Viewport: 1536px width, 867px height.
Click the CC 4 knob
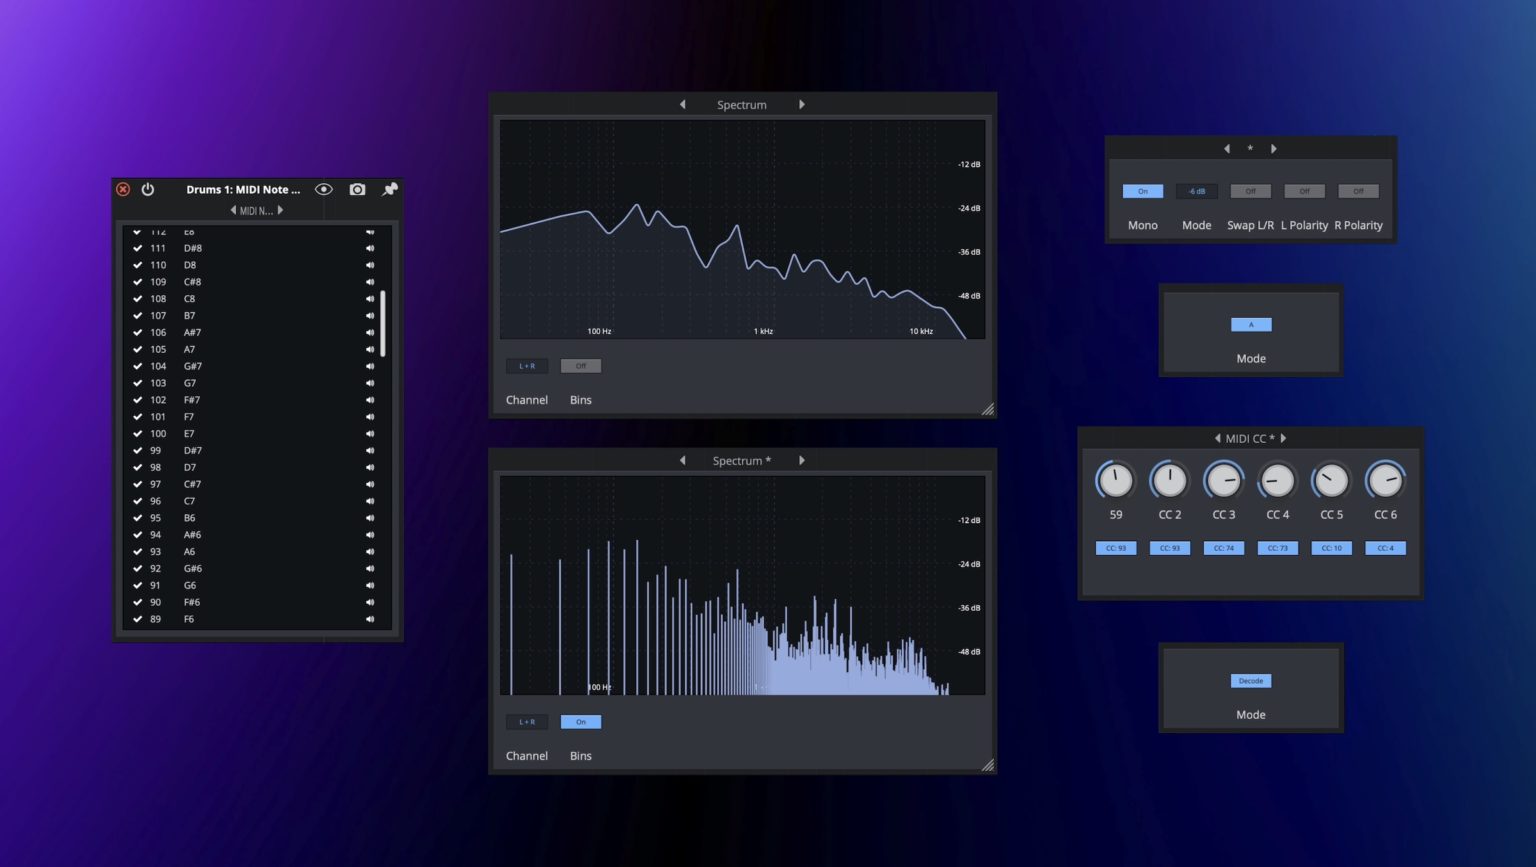[1277, 483]
